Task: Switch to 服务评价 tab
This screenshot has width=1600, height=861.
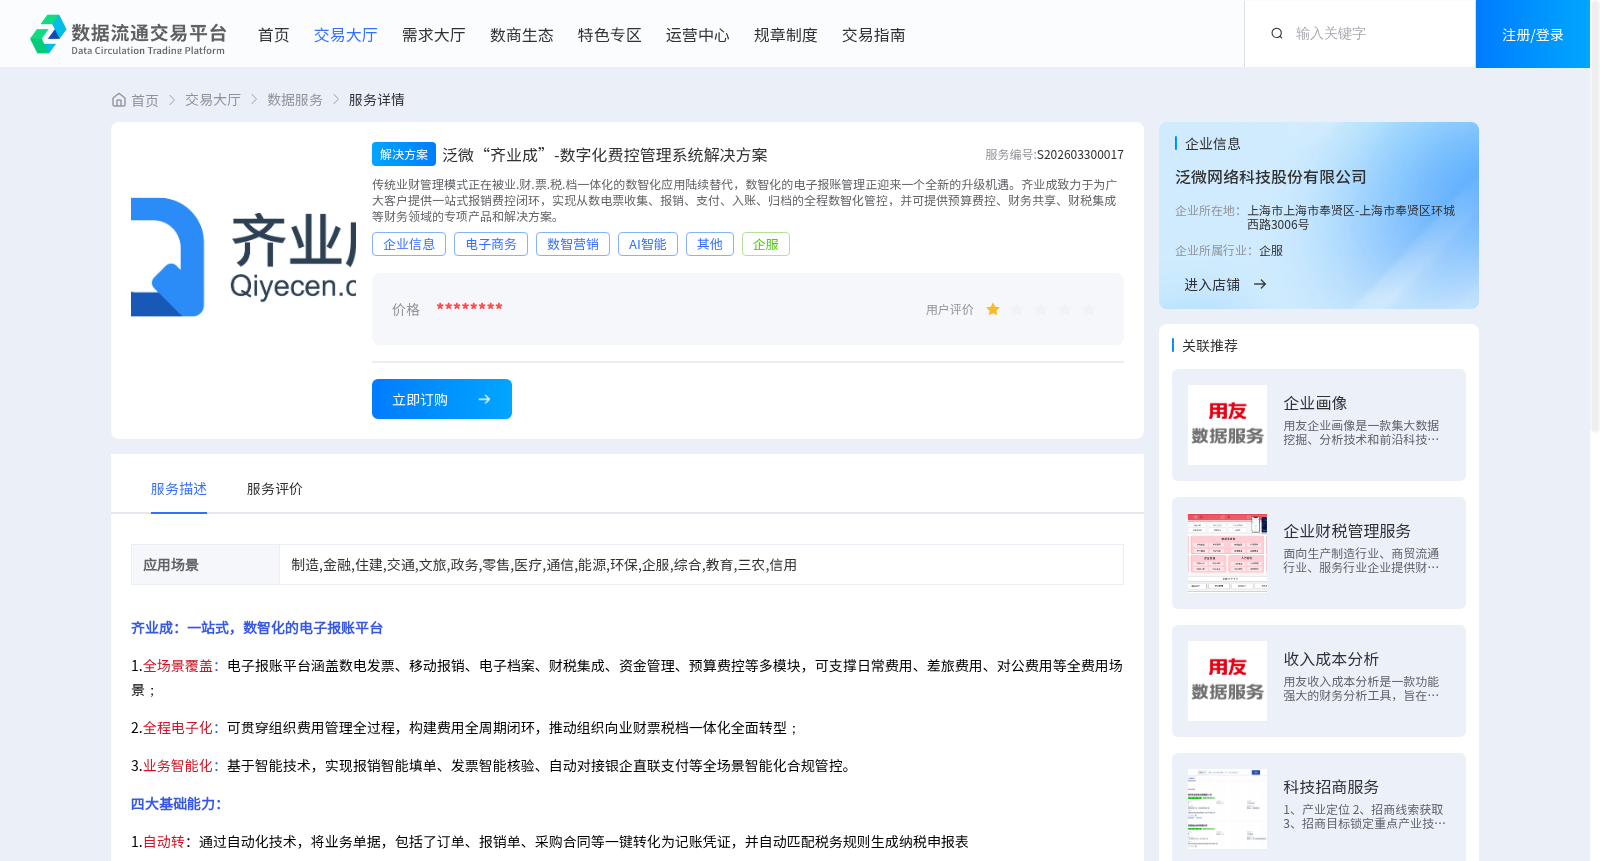Action: (275, 489)
